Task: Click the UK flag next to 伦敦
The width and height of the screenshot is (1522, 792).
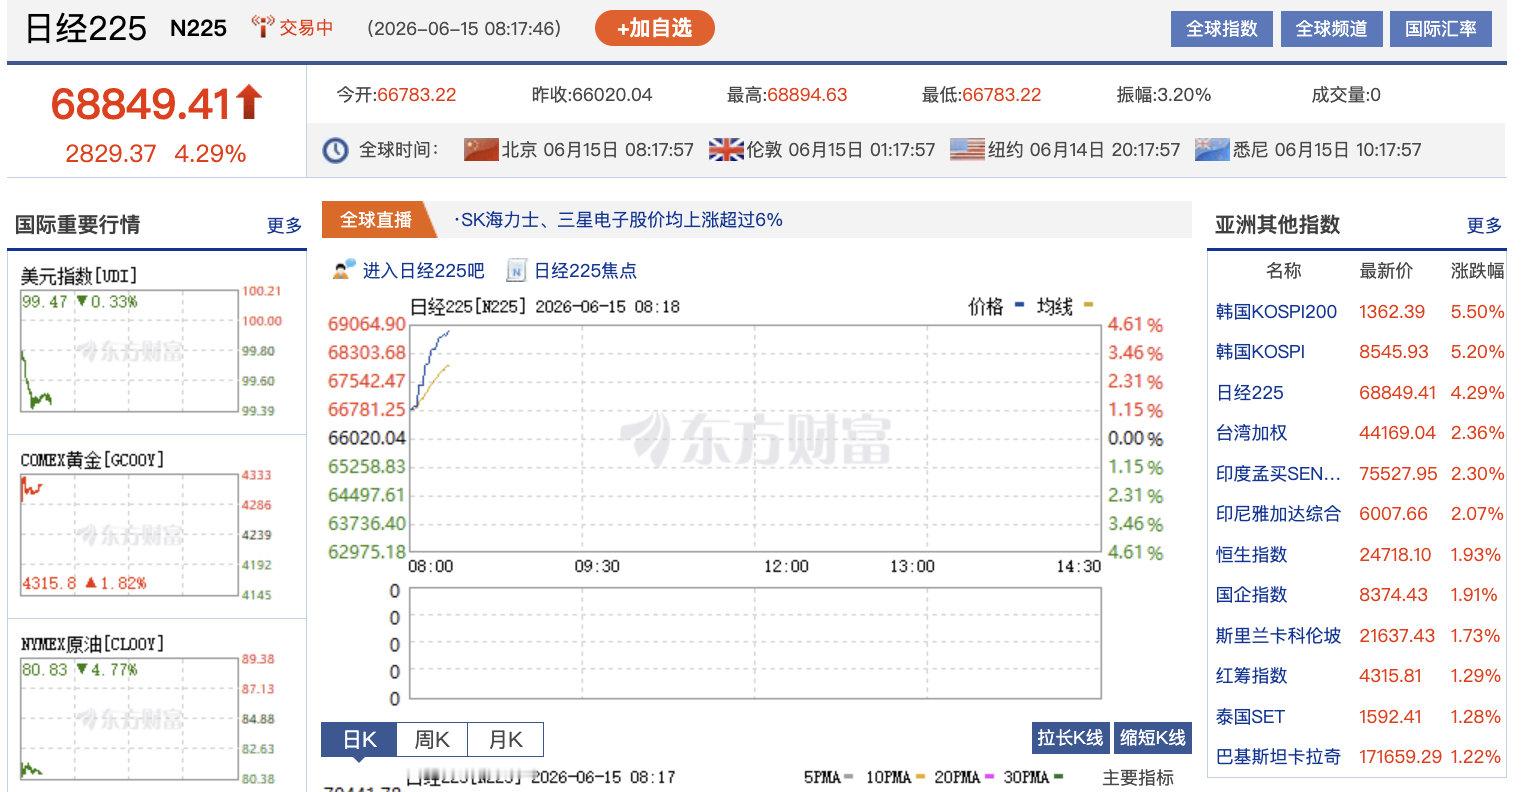Action: [726, 149]
